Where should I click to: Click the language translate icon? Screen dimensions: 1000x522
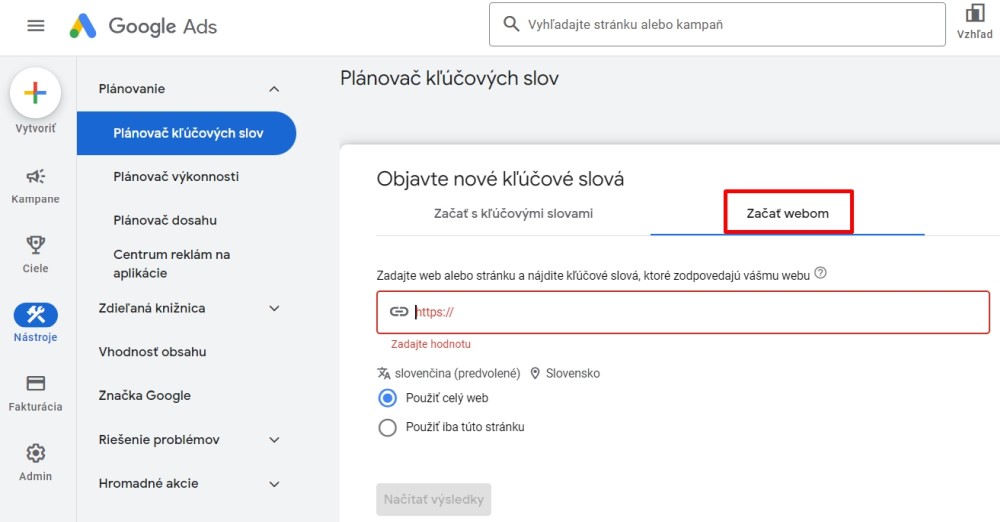(x=383, y=373)
